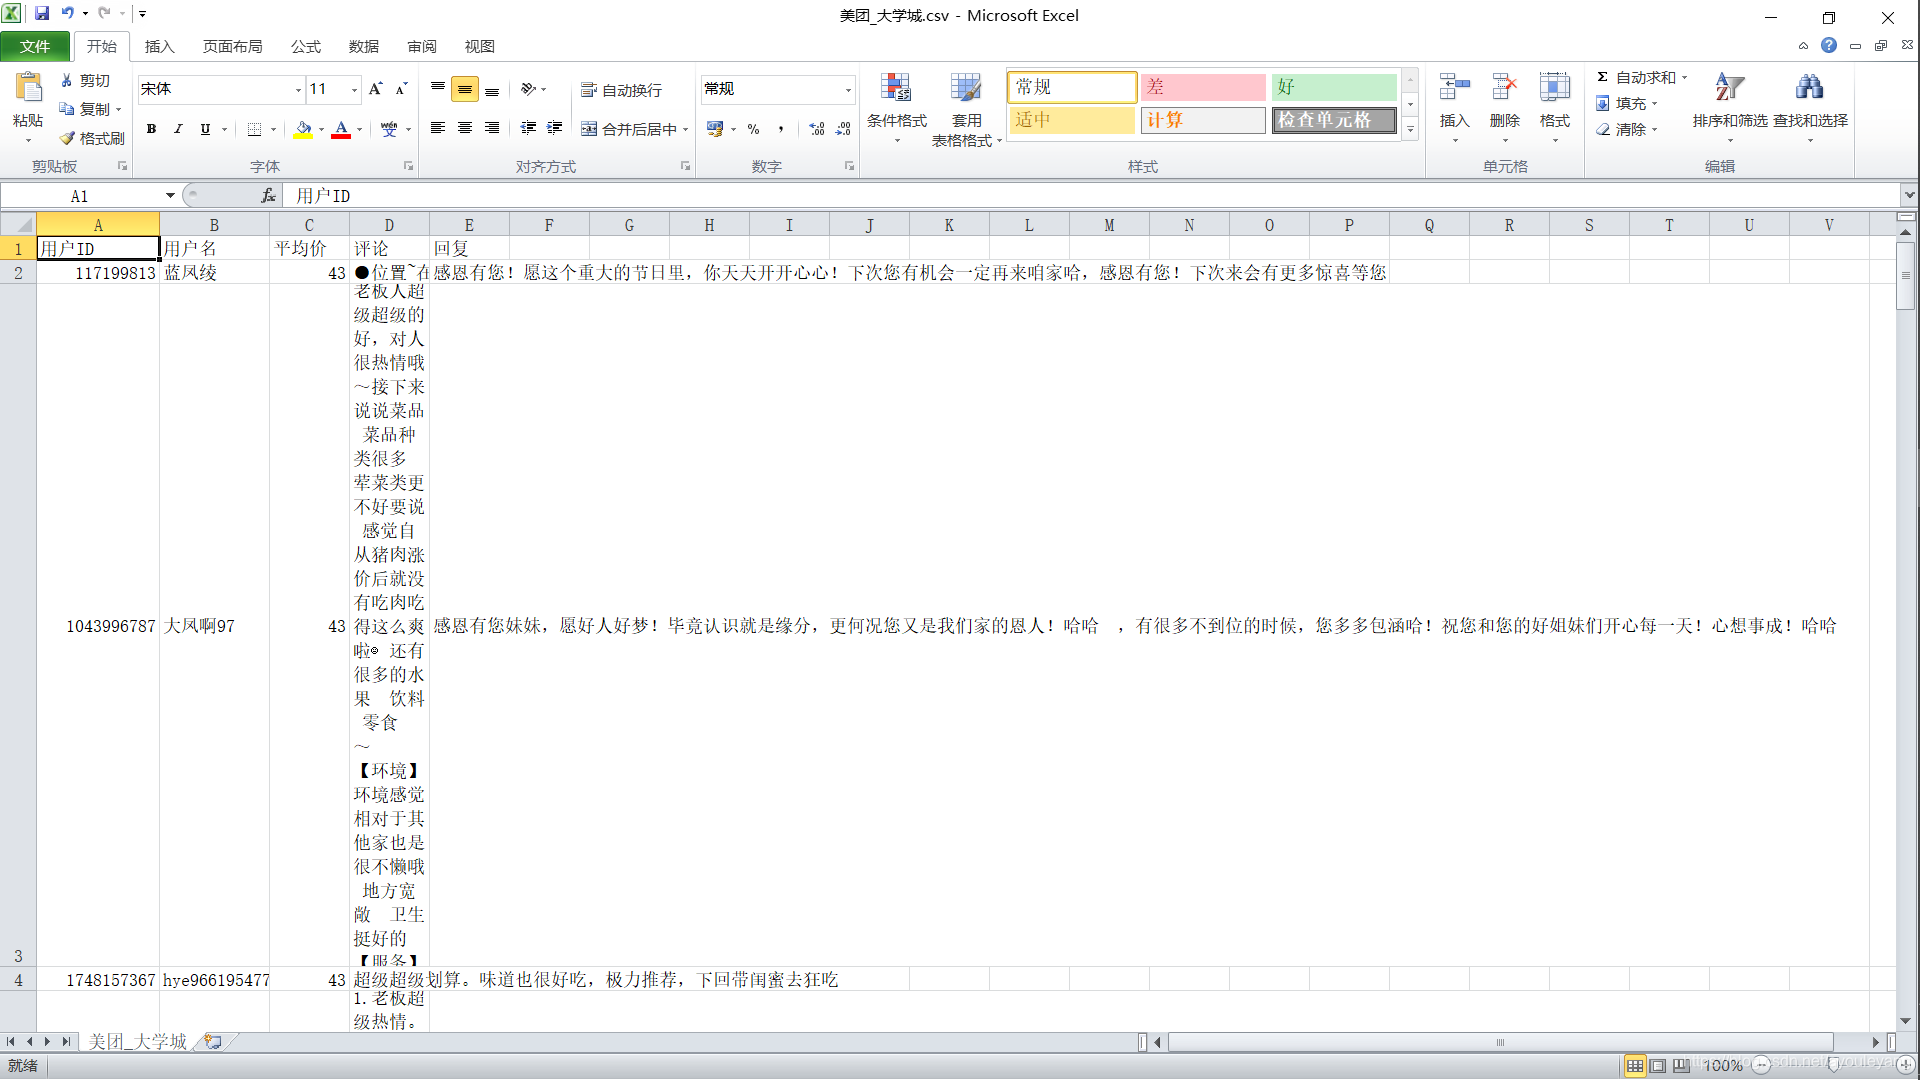Screen dimensions: 1920x1080
Task: Click the 格式 Format cells button
Action: (x=1554, y=107)
